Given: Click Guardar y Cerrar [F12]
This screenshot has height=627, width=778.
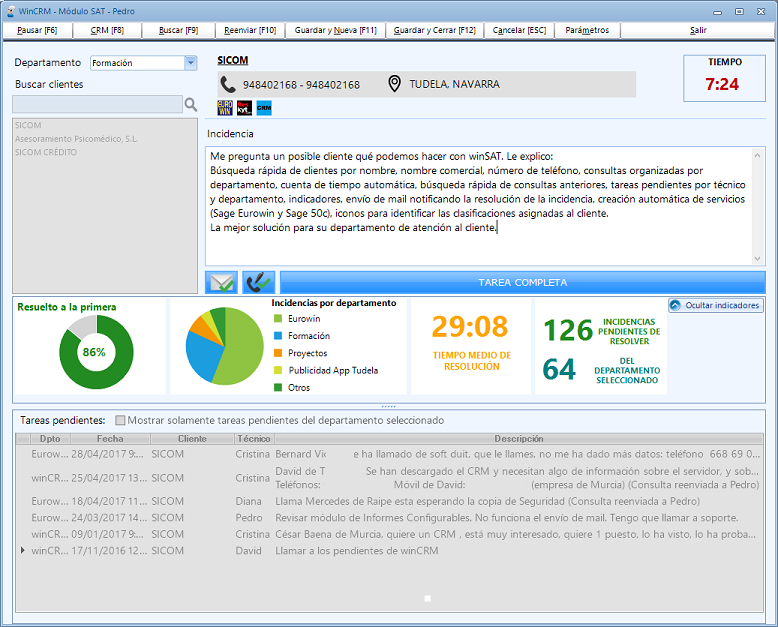Looking at the screenshot, I should (x=435, y=30).
